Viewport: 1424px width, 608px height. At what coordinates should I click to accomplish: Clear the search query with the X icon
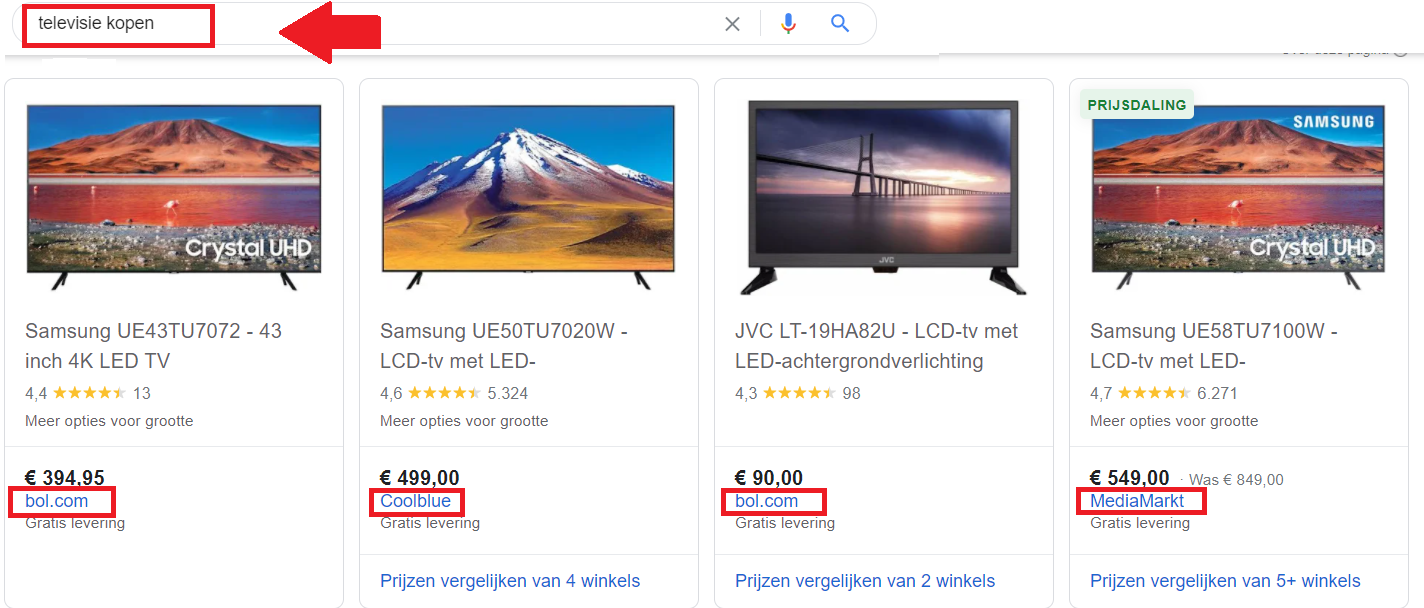click(732, 23)
